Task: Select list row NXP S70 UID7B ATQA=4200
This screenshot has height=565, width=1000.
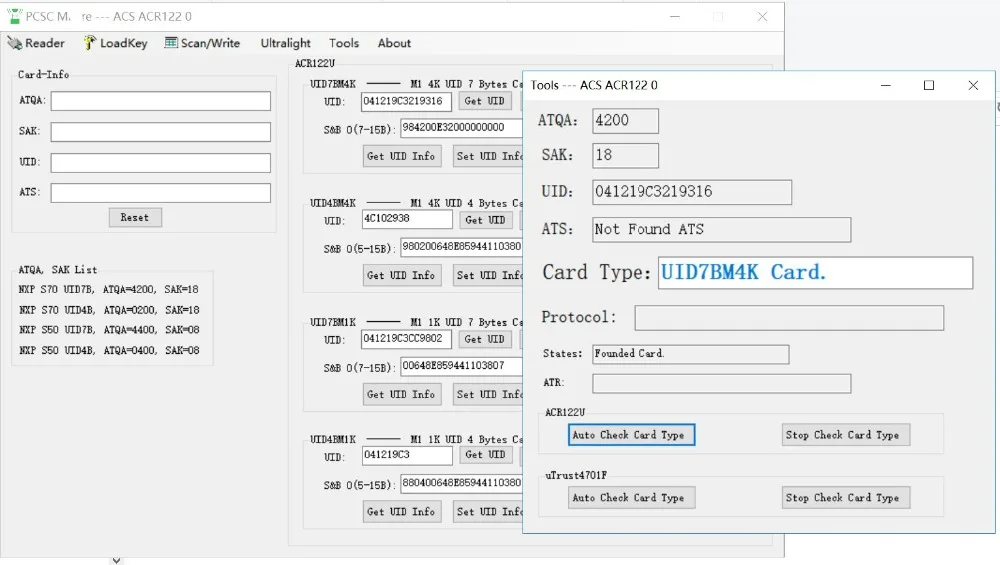Action: [108, 290]
